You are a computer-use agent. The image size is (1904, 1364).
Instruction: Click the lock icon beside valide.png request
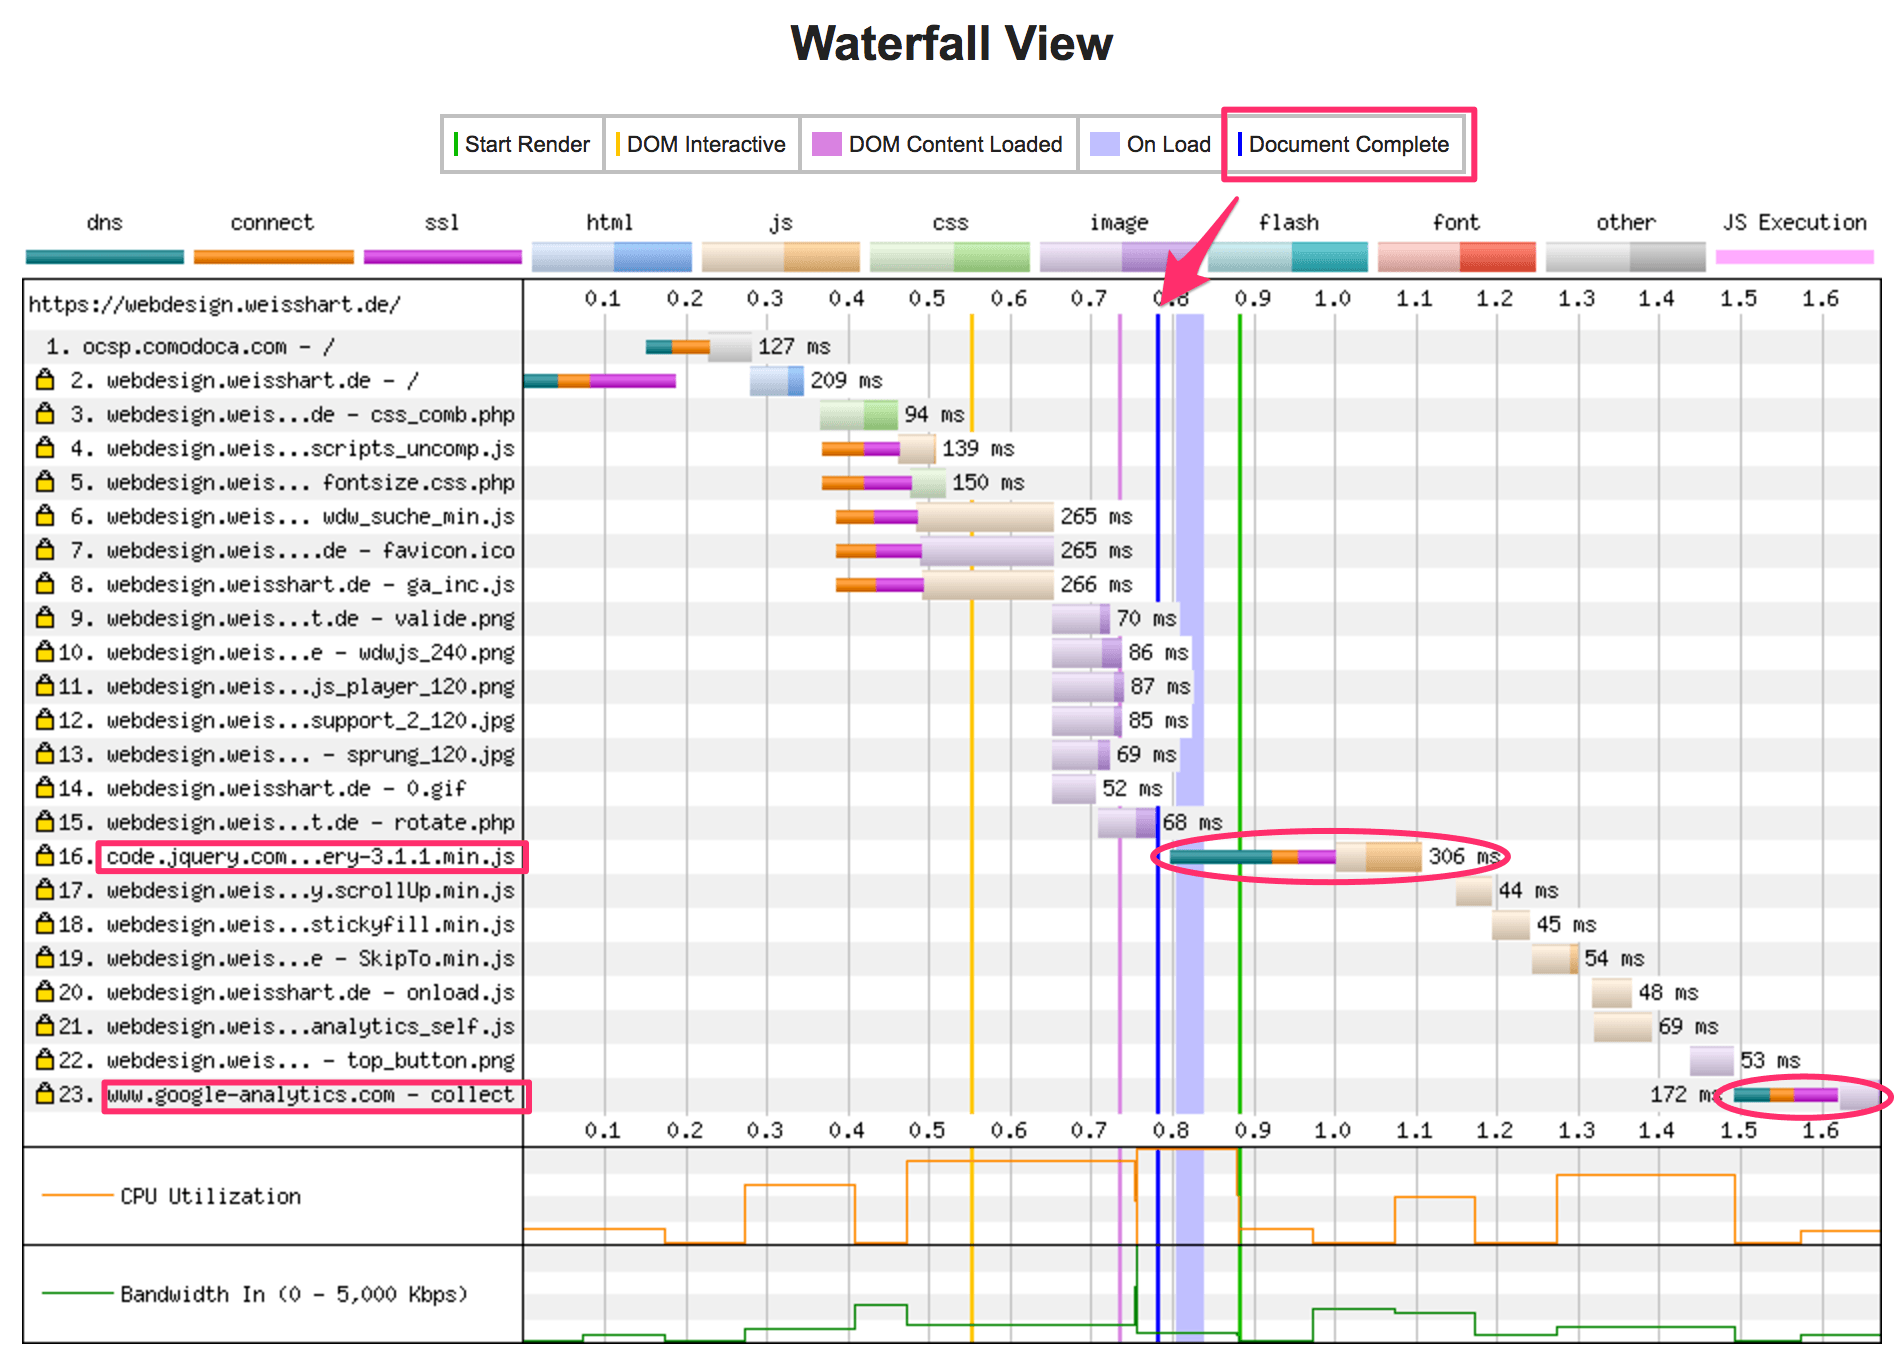coord(45,617)
